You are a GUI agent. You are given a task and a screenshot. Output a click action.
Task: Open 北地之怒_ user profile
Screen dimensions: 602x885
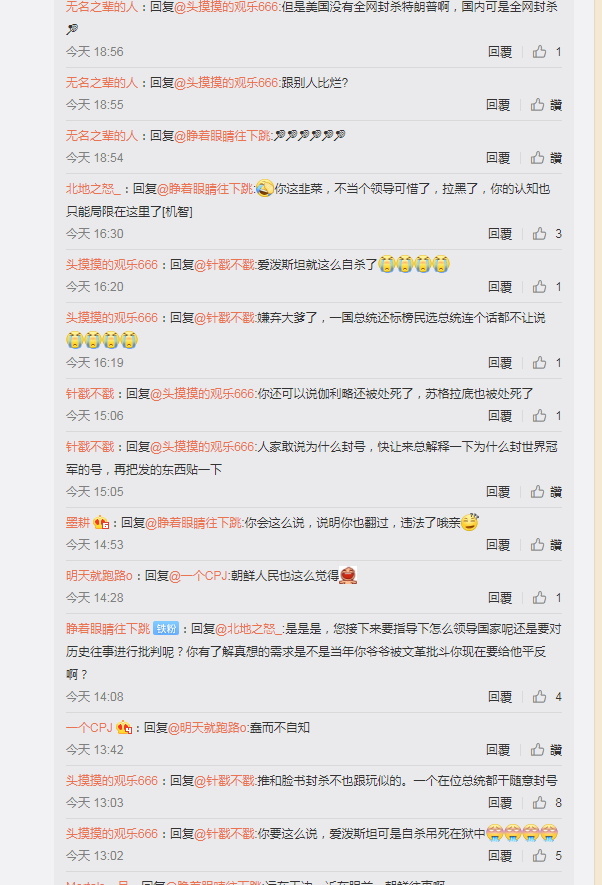(x=93, y=189)
